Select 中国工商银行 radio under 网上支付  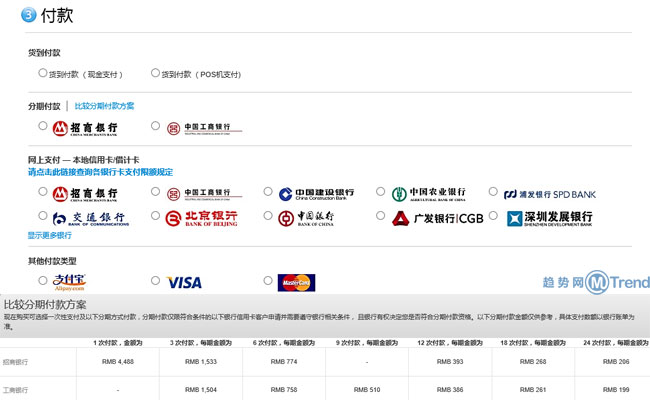155,192
